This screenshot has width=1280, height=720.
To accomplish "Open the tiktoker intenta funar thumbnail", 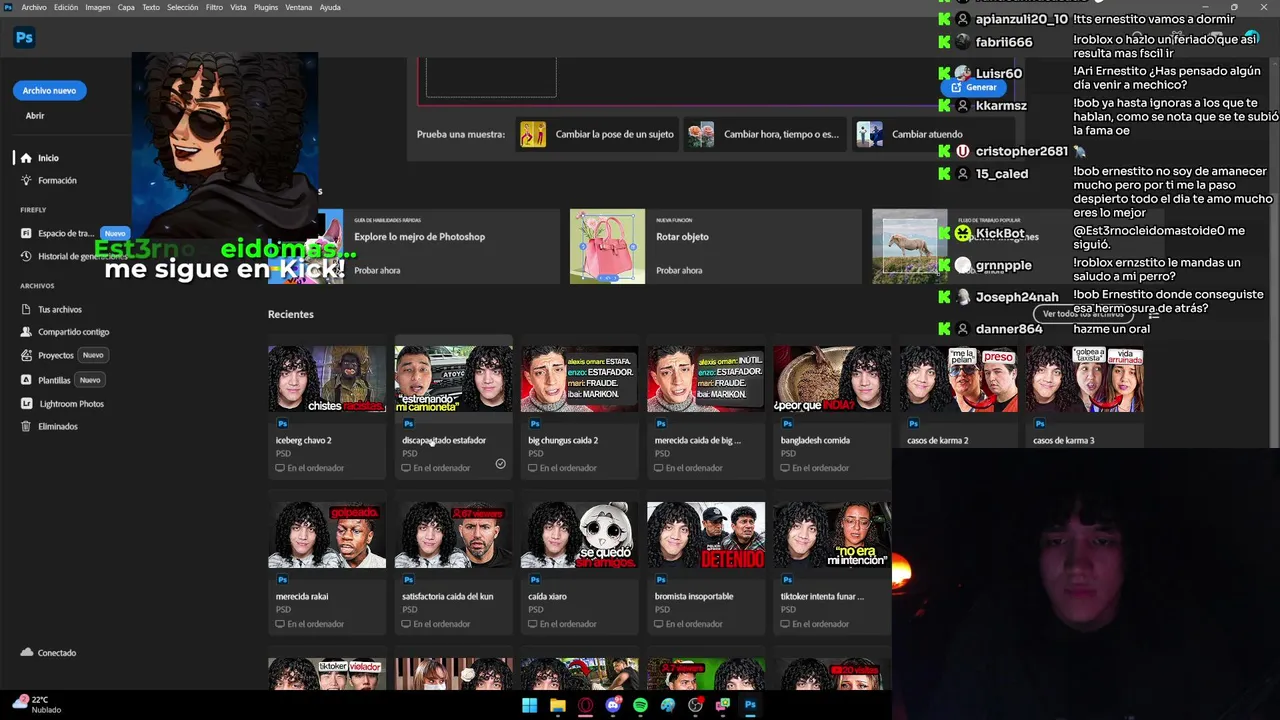I will 832,535.
